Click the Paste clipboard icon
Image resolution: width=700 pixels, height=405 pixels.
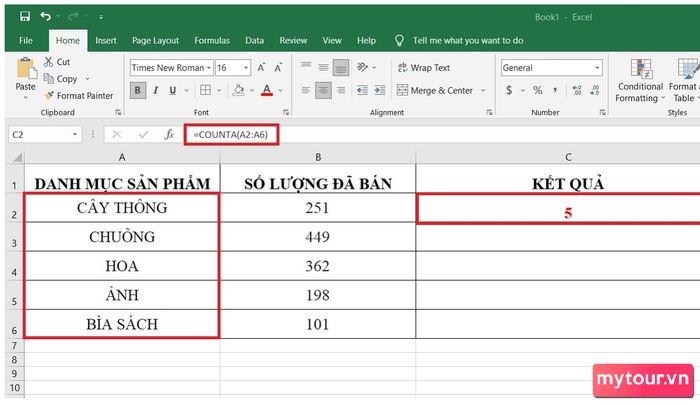26,69
